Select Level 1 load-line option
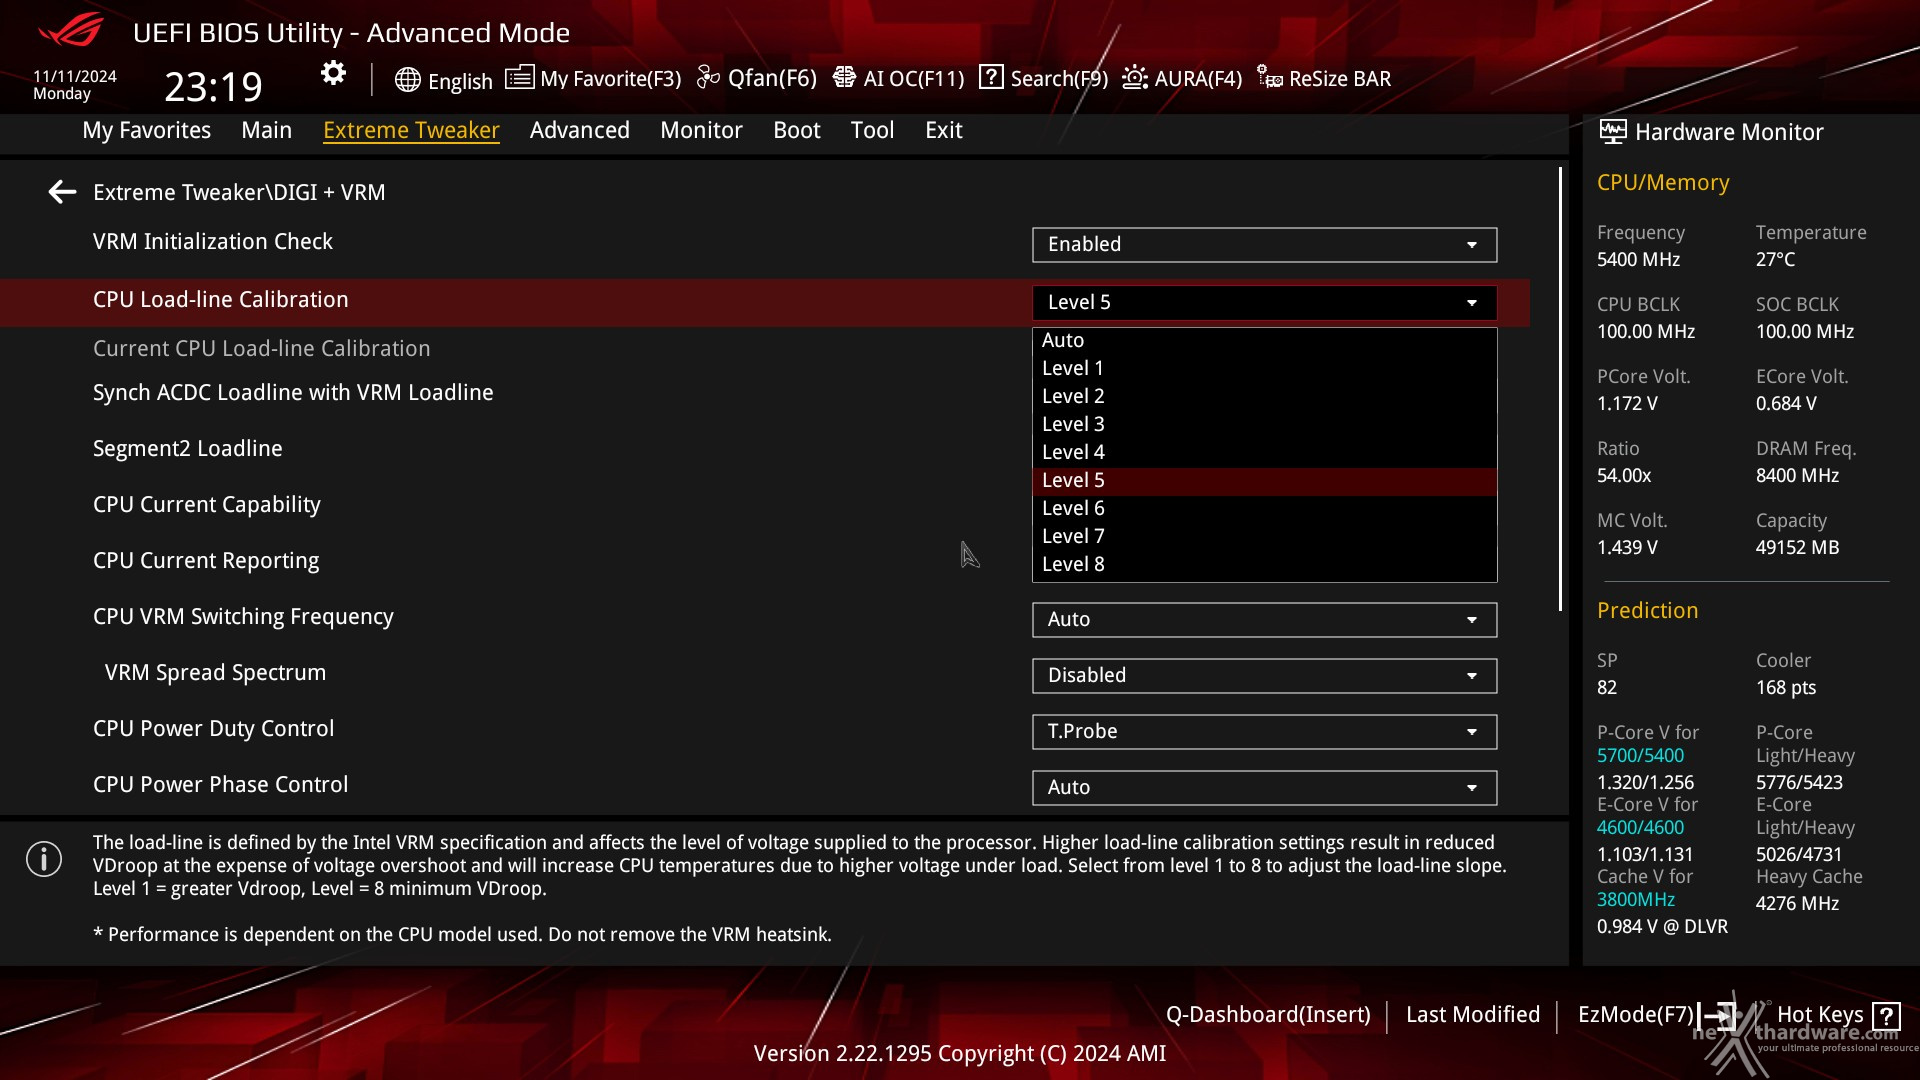1920x1080 pixels. pyautogui.click(x=1264, y=369)
